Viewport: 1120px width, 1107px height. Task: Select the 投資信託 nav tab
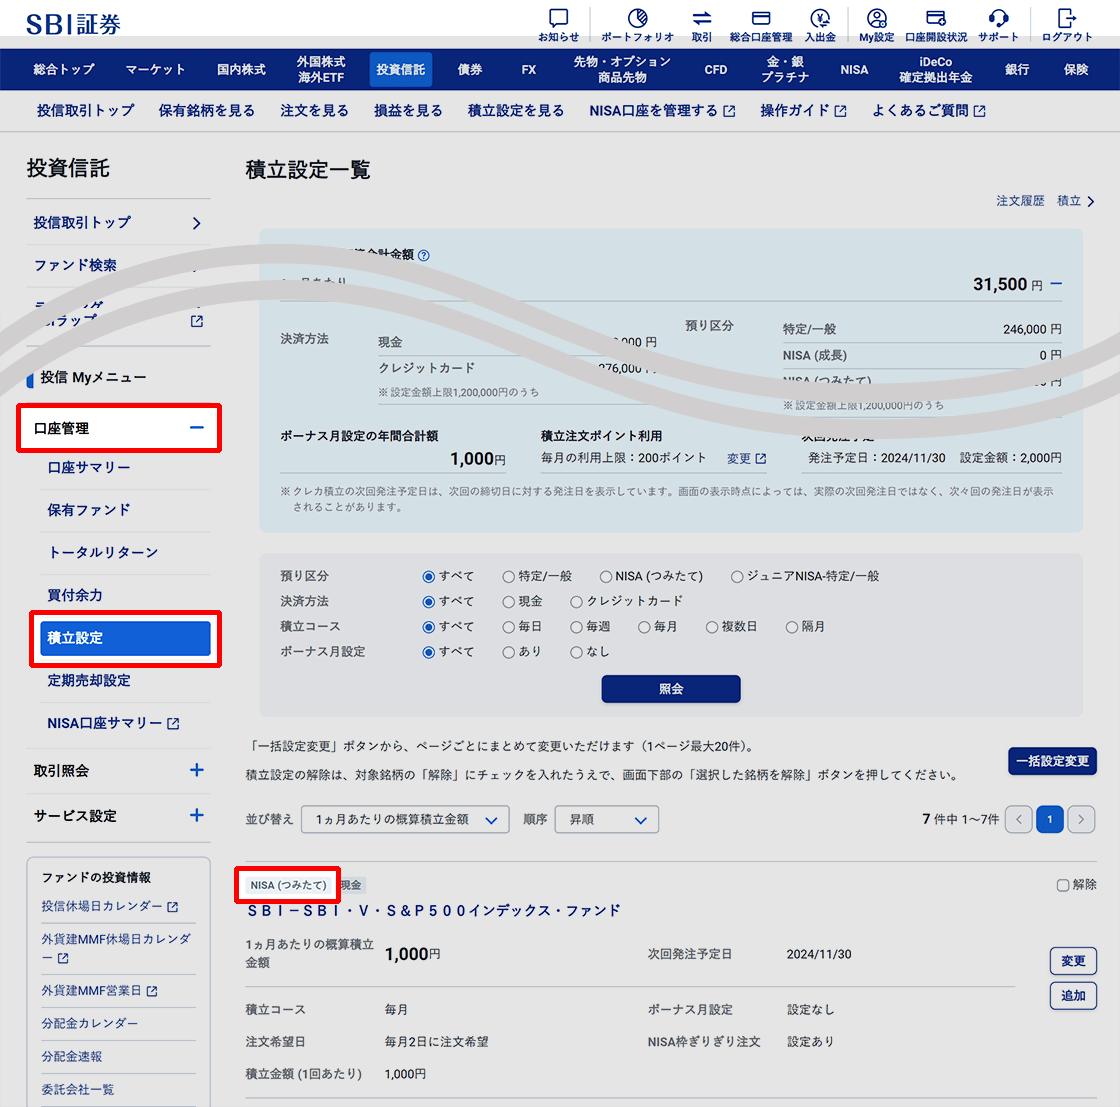(x=400, y=69)
